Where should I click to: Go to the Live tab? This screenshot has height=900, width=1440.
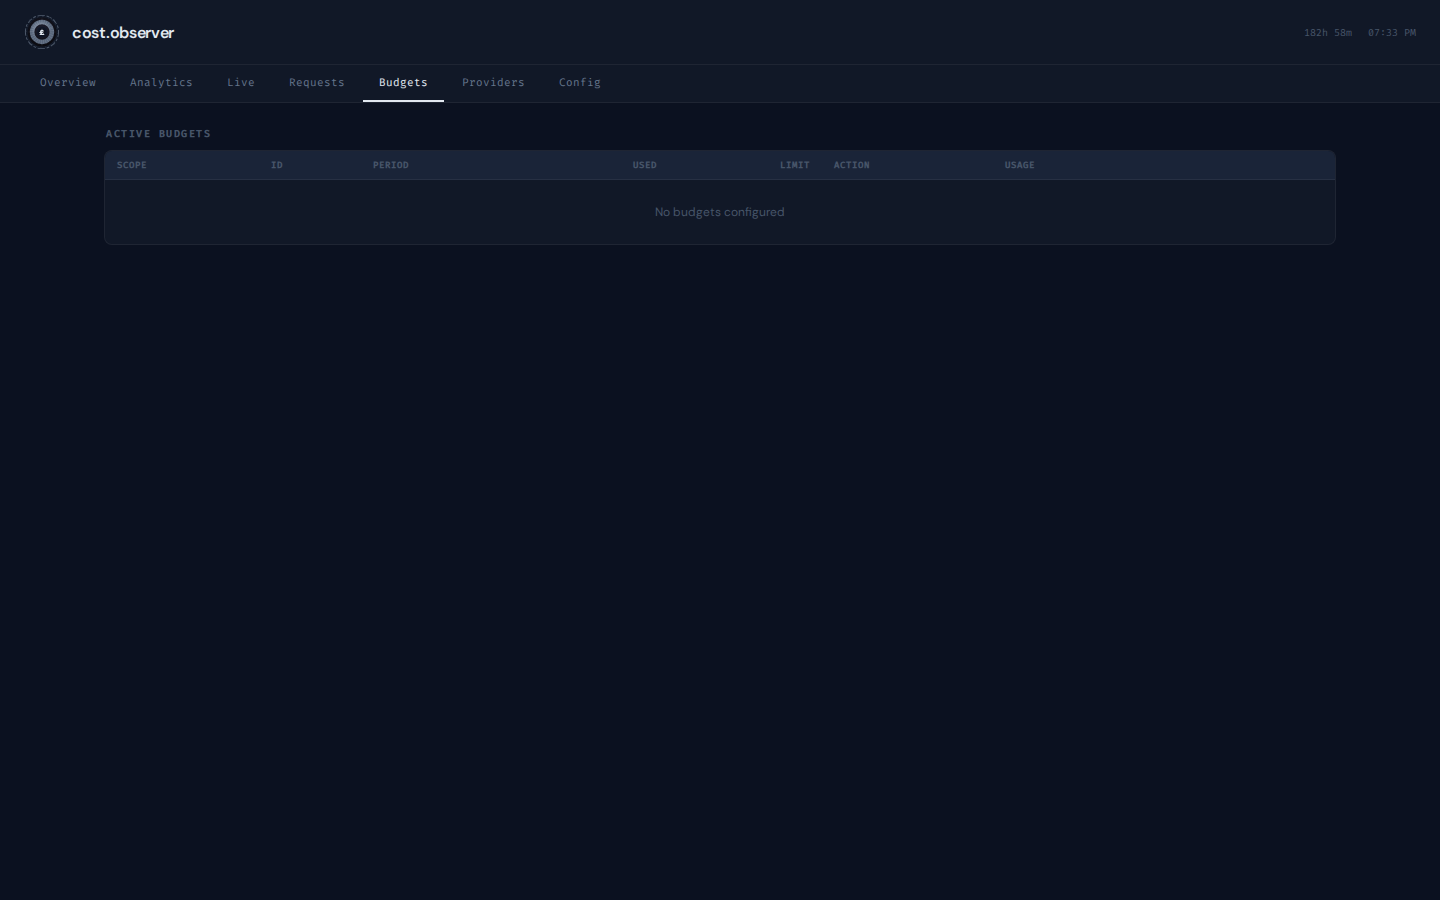pos(241,83)
